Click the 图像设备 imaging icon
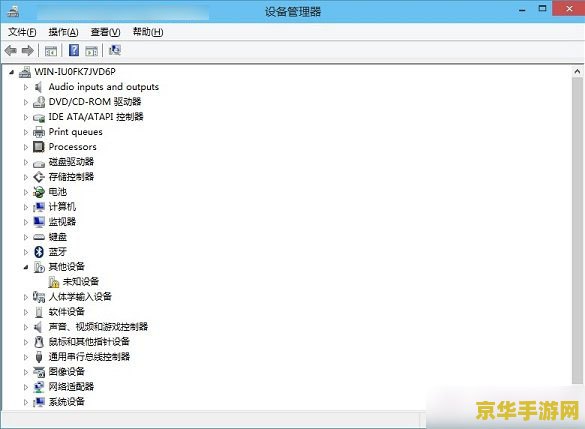This screenshot has width=585, height=429. point(39,372)
